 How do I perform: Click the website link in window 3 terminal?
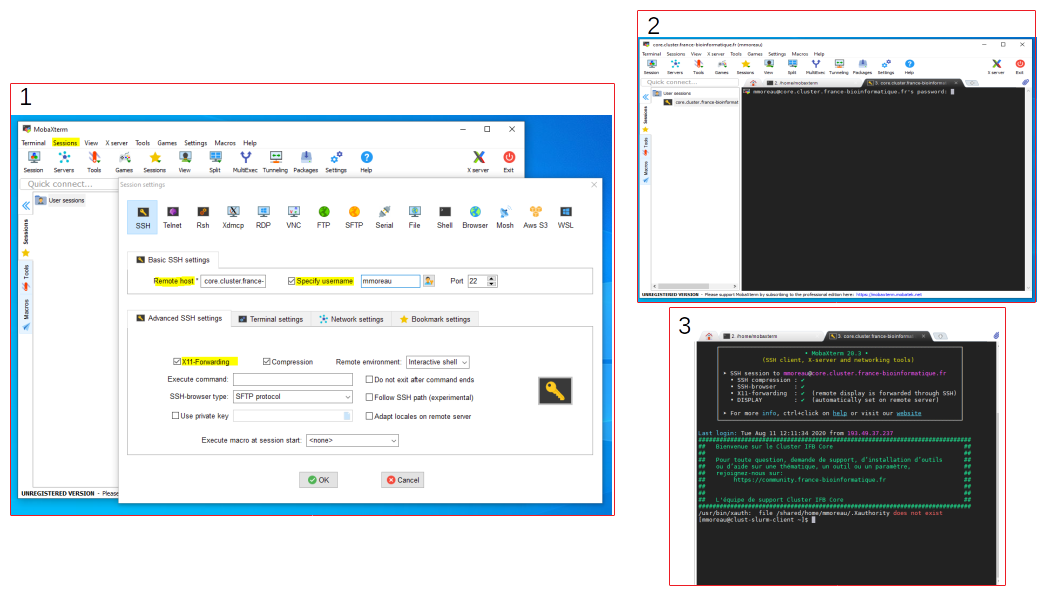click(908, 413)
